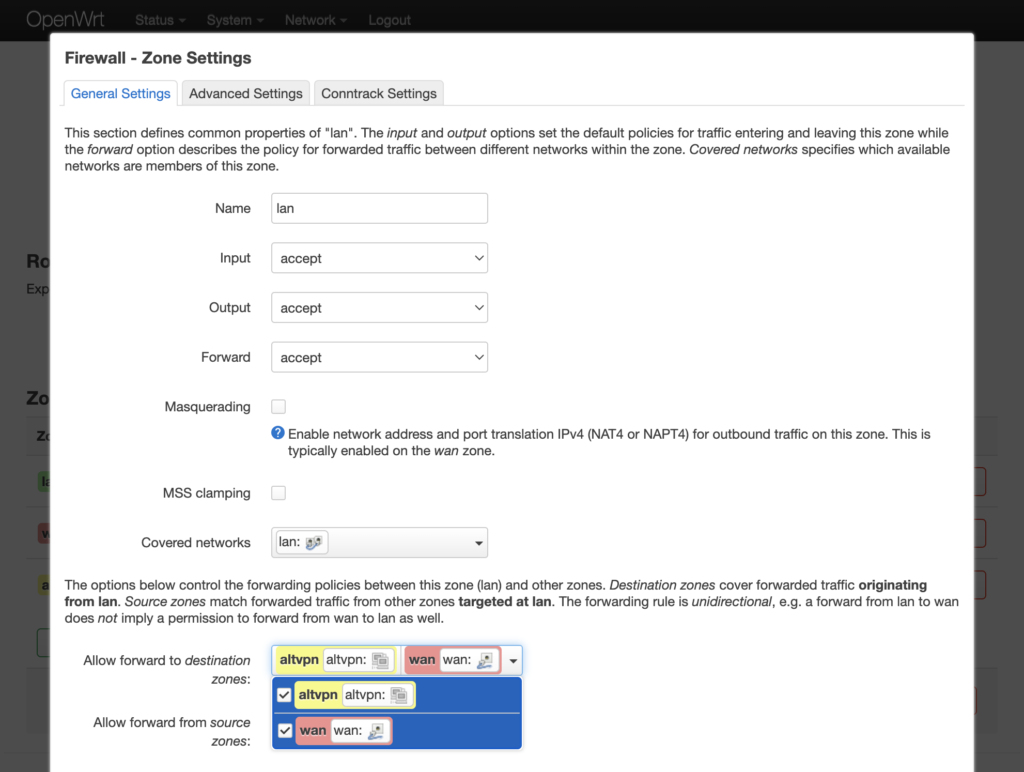Switch to the Conntrack Settings tab
The width and height of the screenshot is (1024, 772).
pos(378,93)
